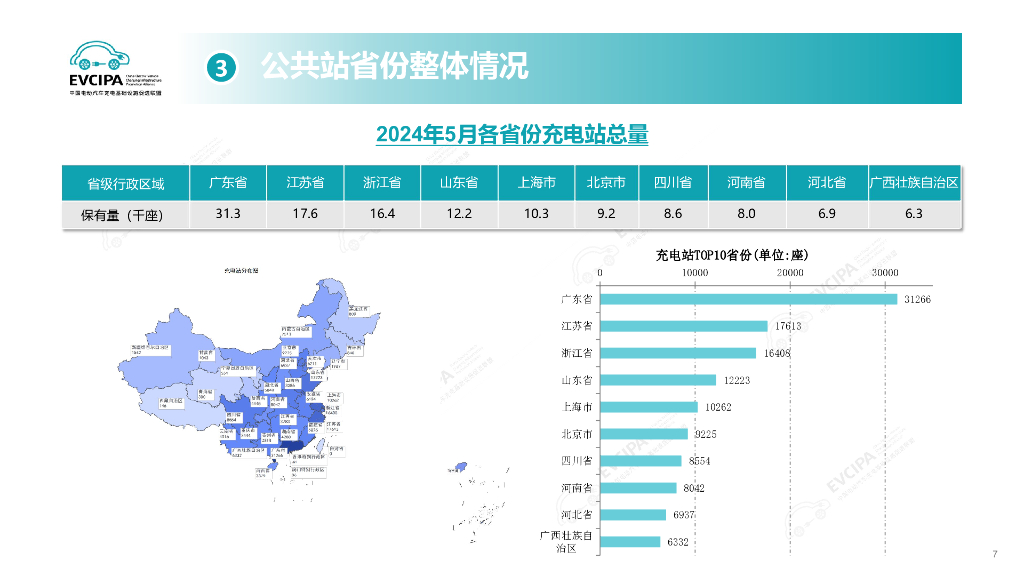
Task: Select the Guangdong bar in the chart
Action: tap(750, 299)
